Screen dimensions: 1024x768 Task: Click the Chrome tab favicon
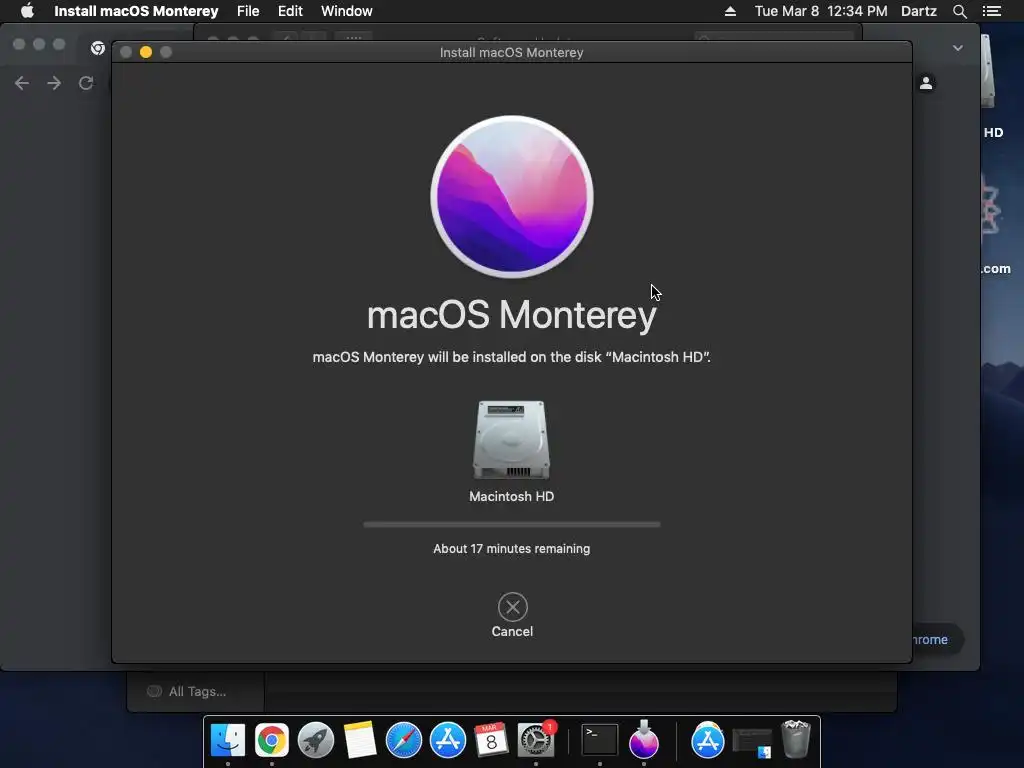point(98,48)
